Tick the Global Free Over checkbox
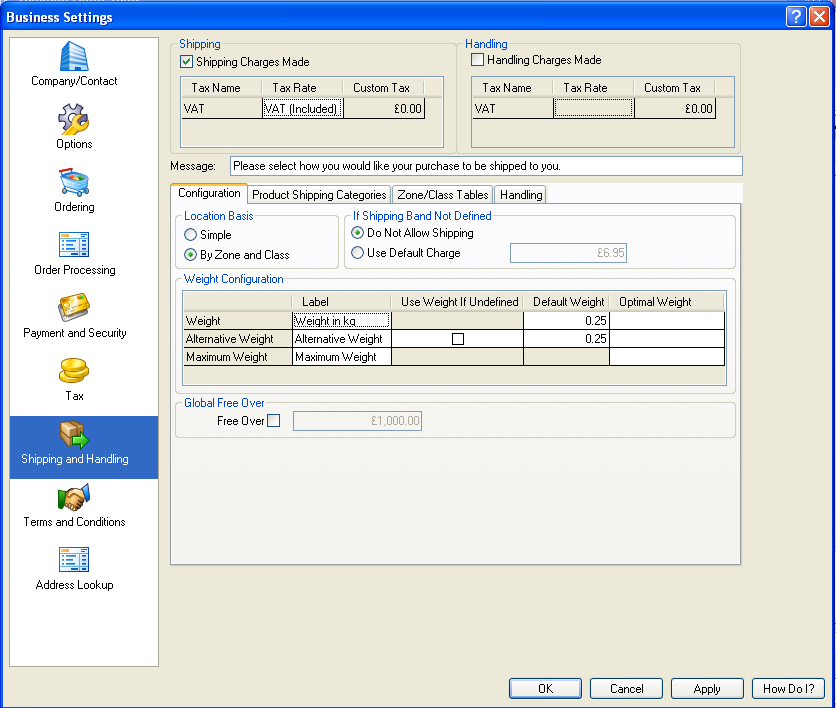This screenshot has width=836, height=708. point(274,421)
